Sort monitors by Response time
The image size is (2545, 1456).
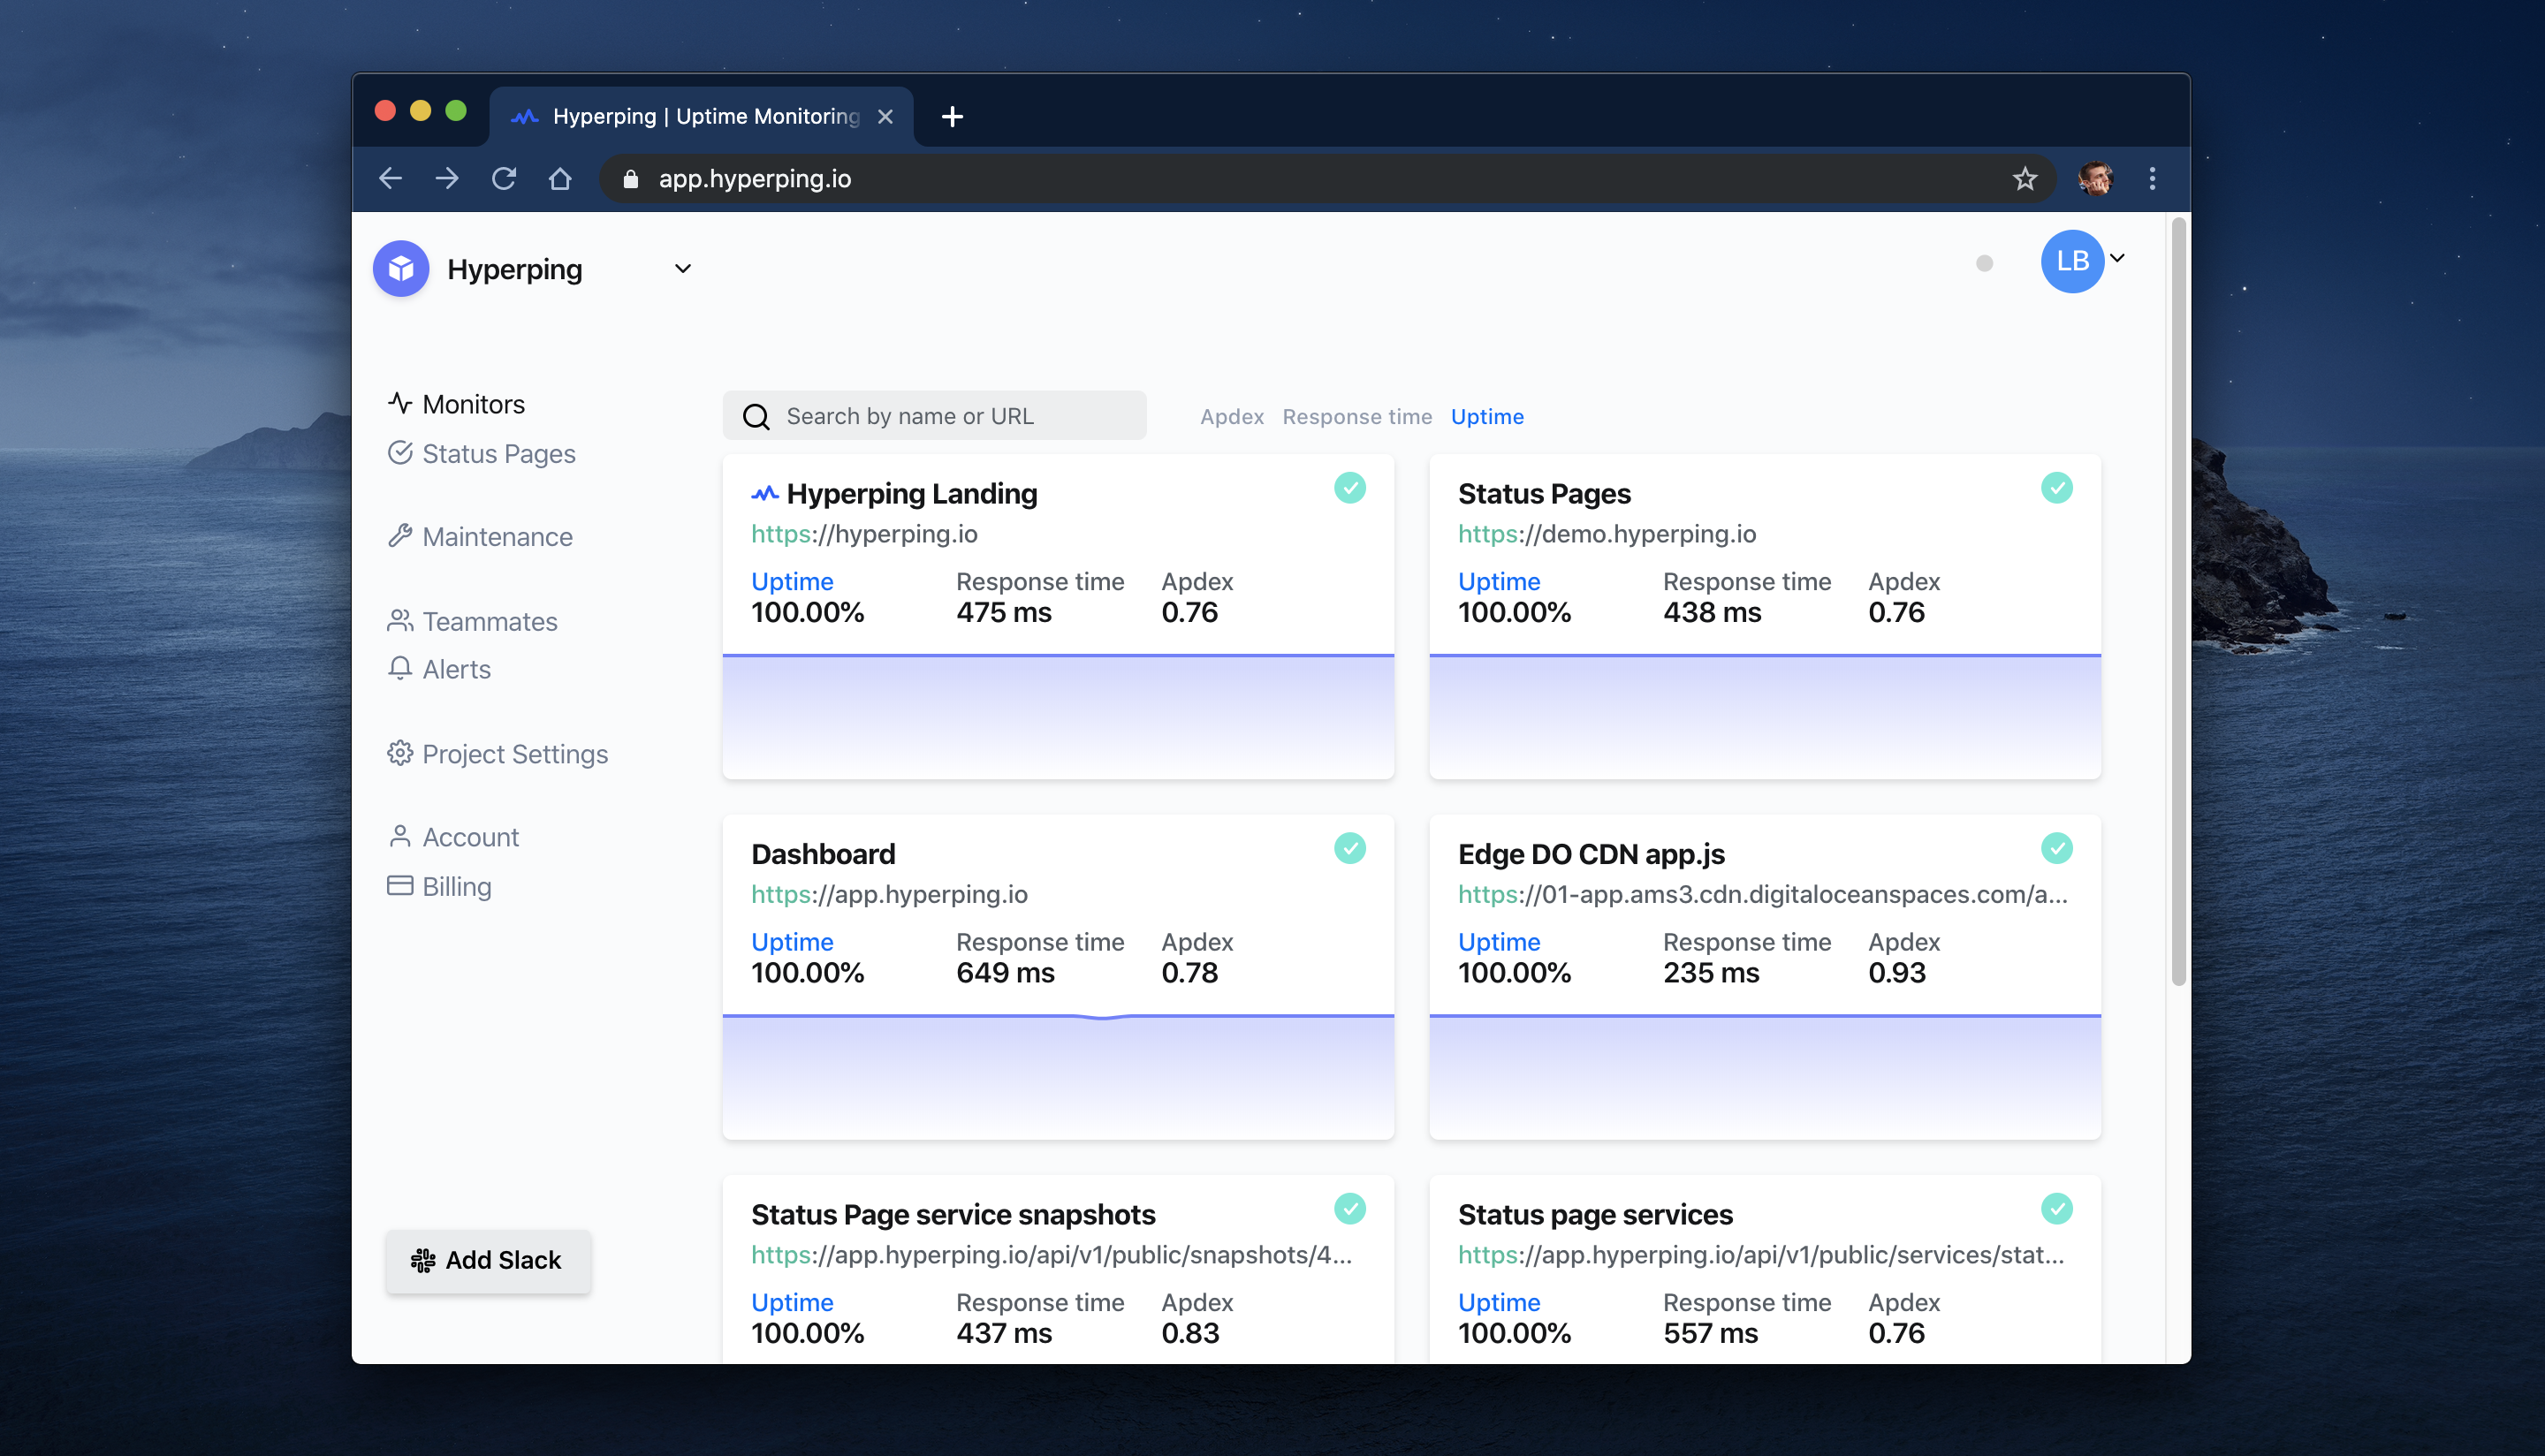1356,417
